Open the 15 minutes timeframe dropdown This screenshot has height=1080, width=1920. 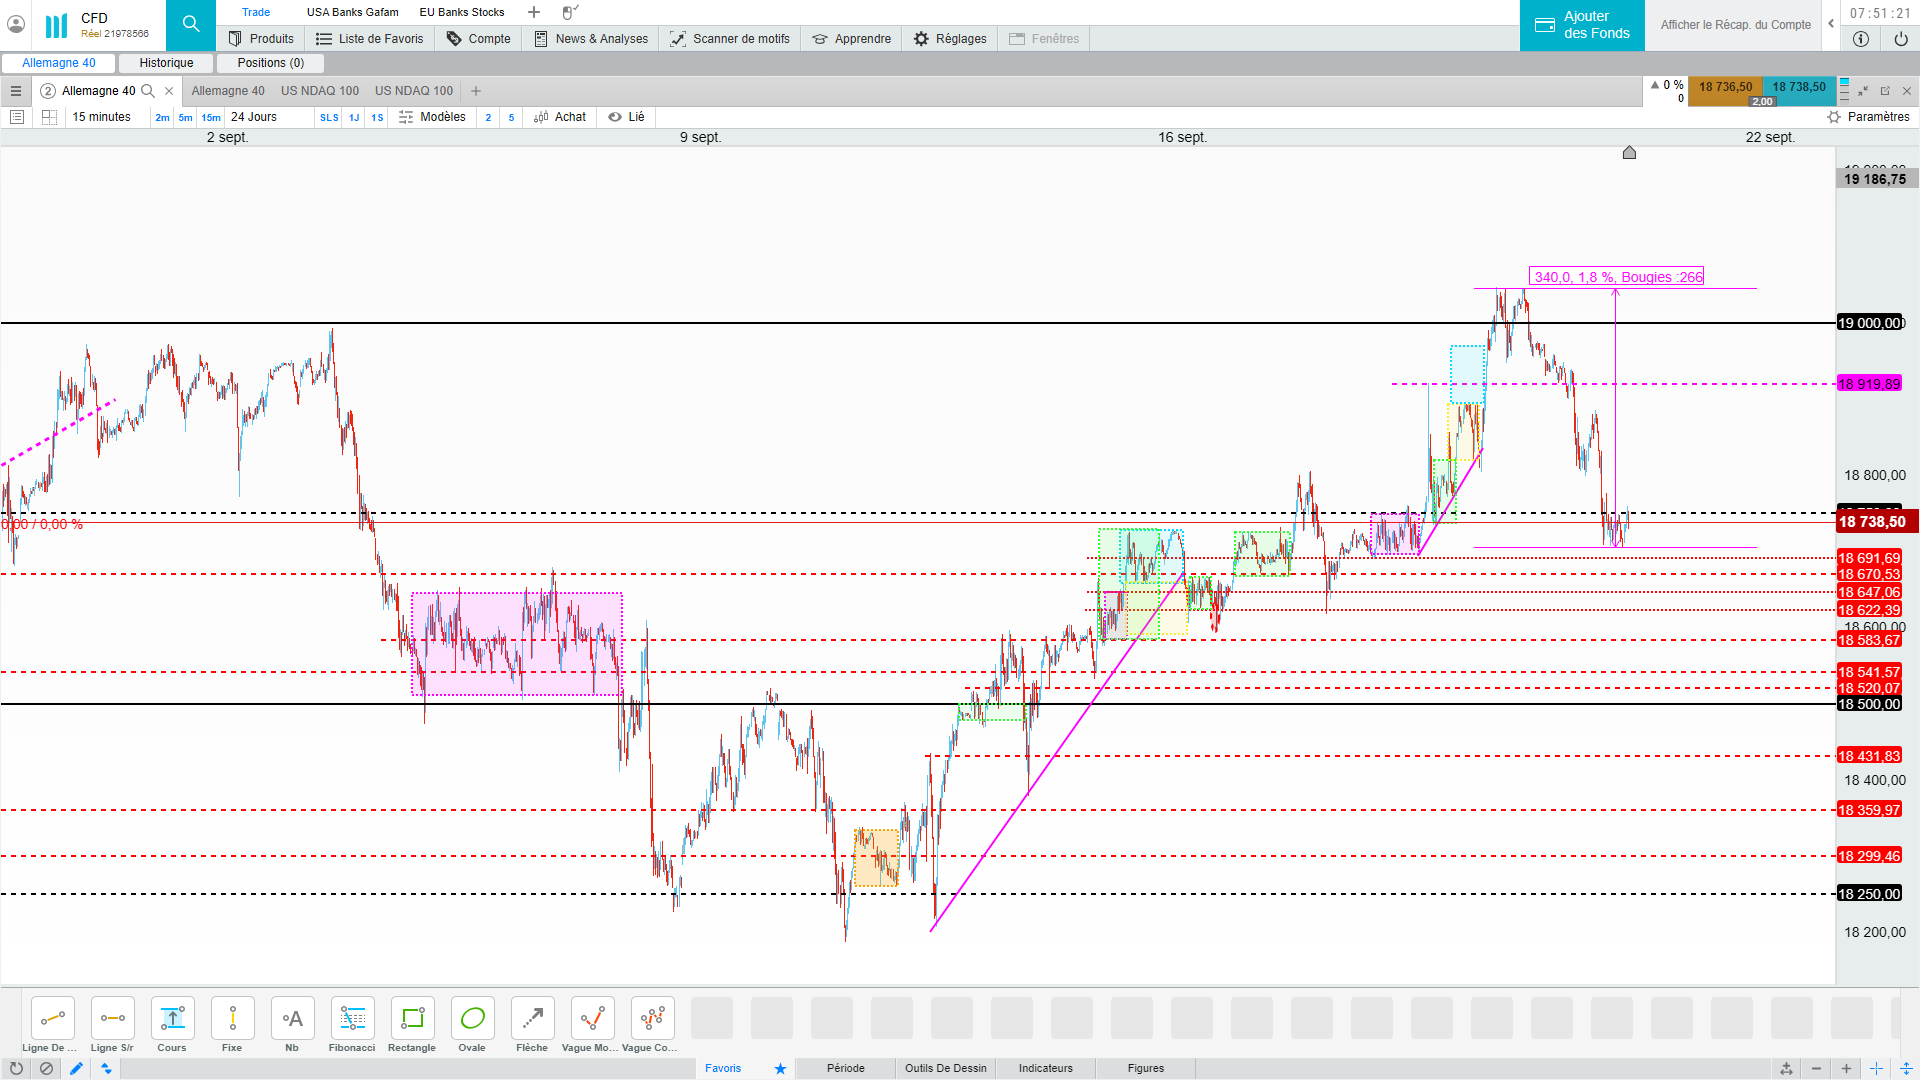[101, 117]
